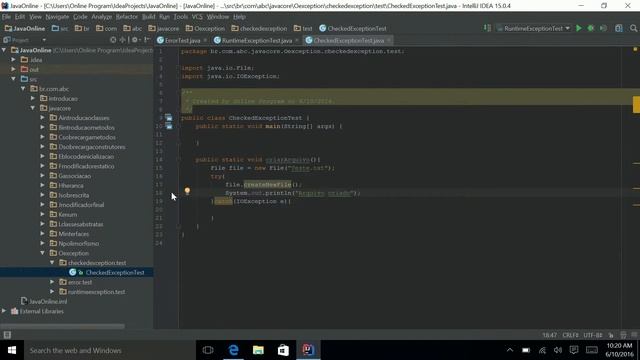Click the inspection status indicator above the scrollbar
This screenshot has width=640, height=360.
click(635, 50)
